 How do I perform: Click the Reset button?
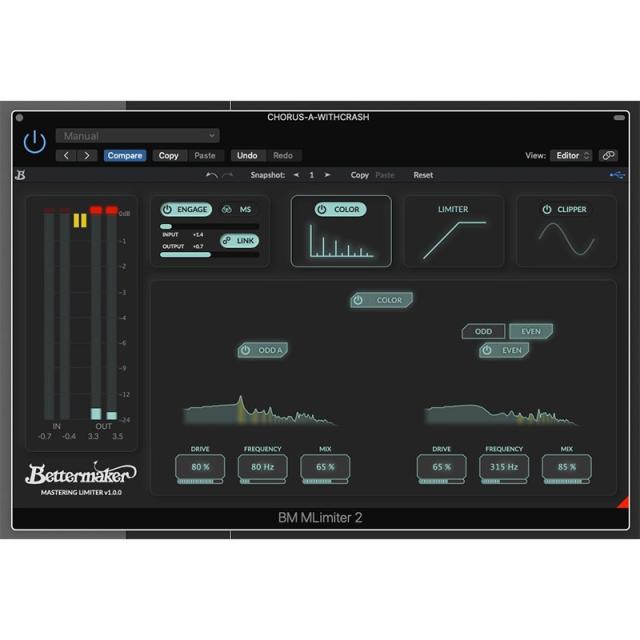423,175
